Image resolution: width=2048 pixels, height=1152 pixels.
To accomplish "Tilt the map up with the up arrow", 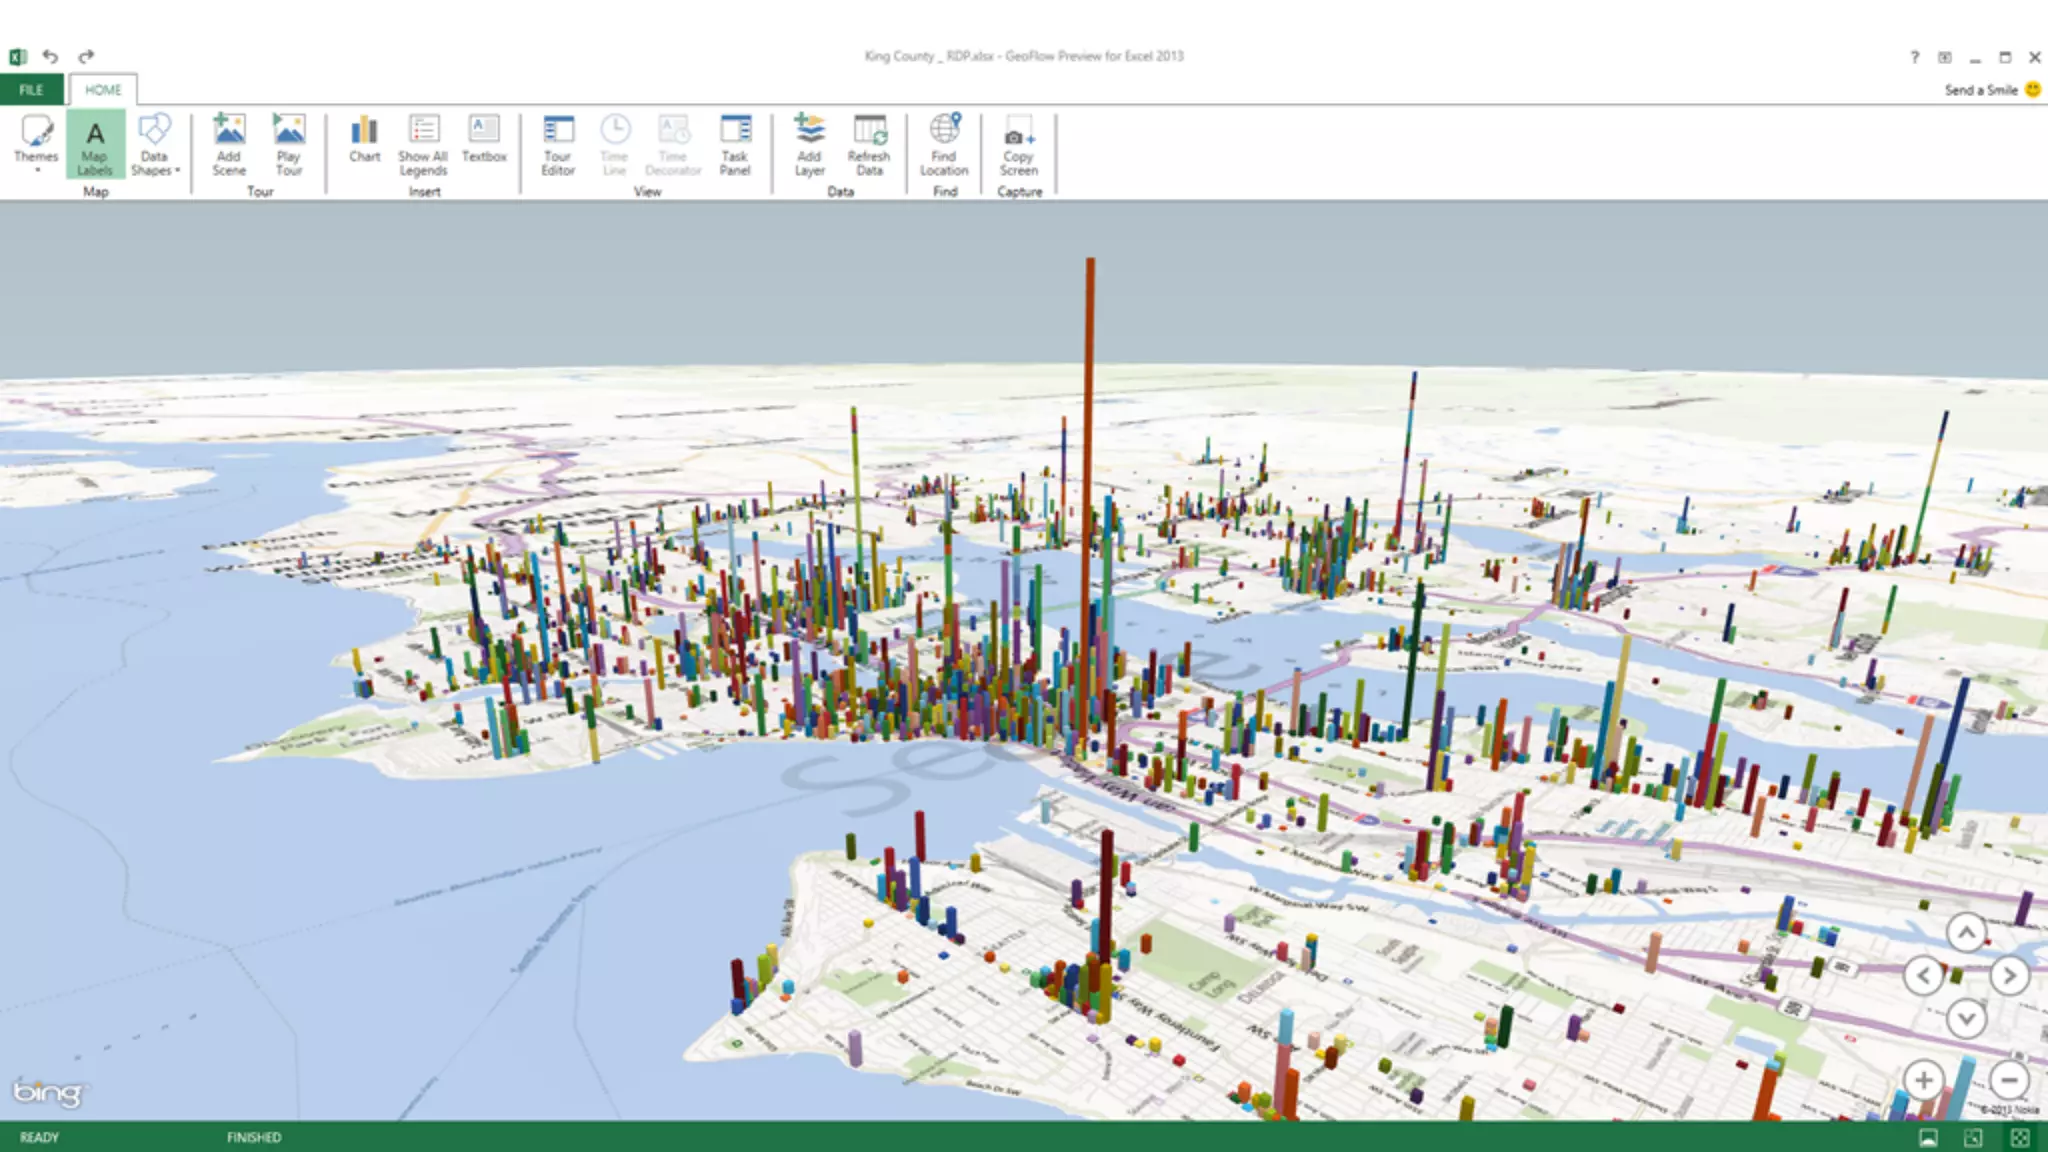I will [x=1966, y=933].
